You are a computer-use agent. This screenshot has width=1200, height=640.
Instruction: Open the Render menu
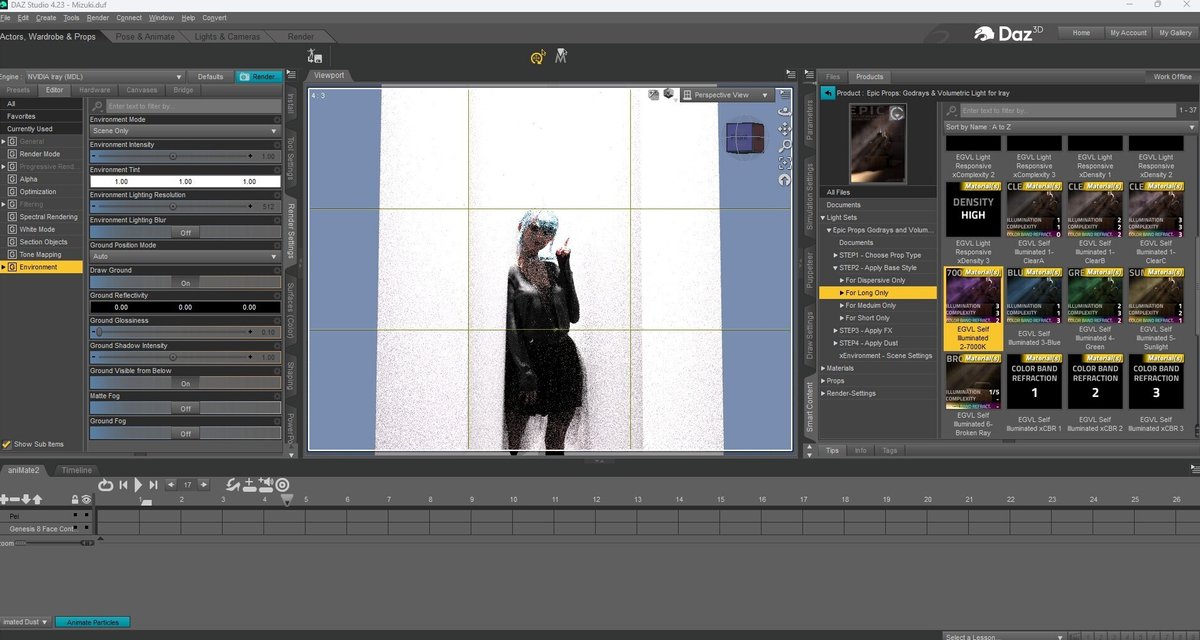click(x=98, y=18)
